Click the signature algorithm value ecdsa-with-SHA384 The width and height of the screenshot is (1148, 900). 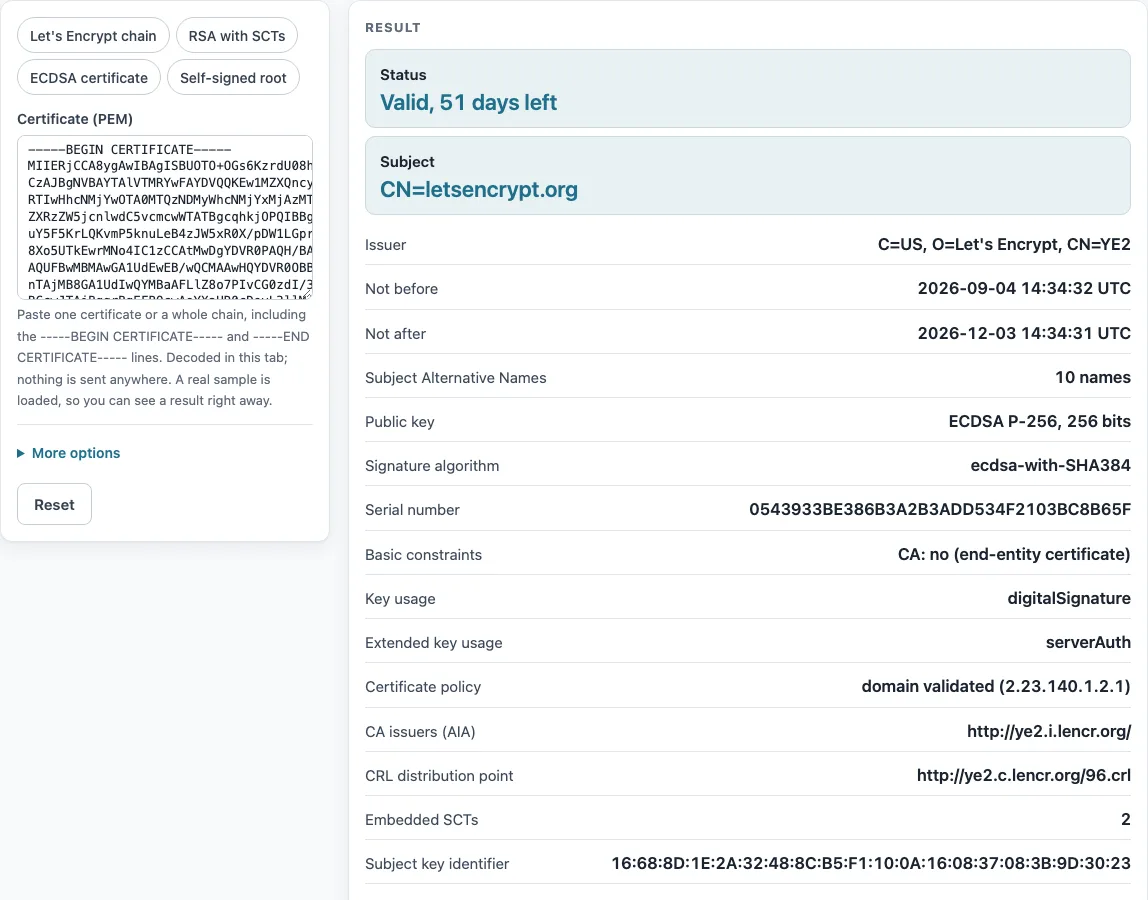point(1050,465)
